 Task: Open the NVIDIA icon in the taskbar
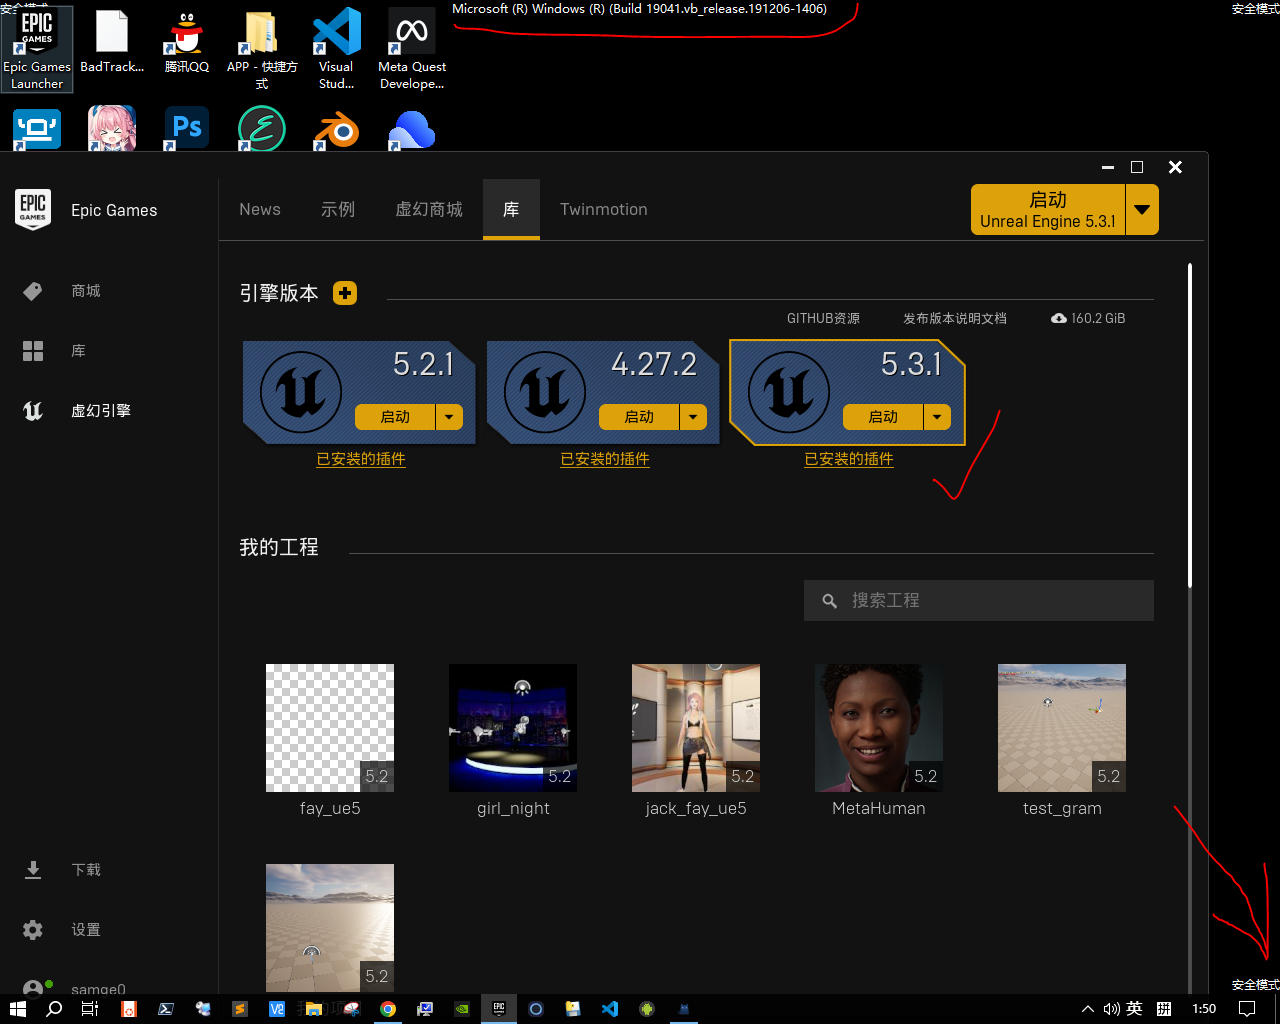462,1009
